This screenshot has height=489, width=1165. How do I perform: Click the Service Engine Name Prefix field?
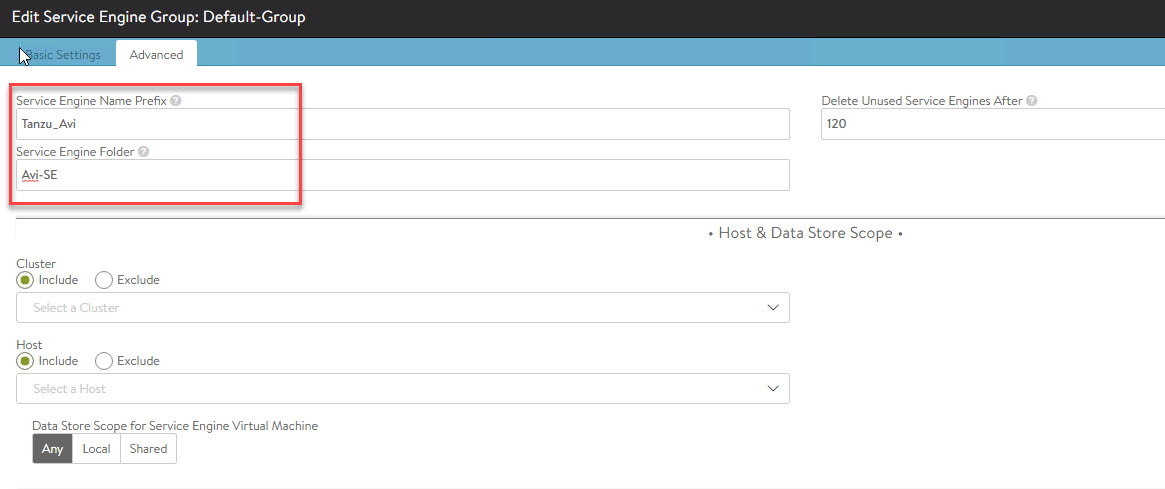402,124
